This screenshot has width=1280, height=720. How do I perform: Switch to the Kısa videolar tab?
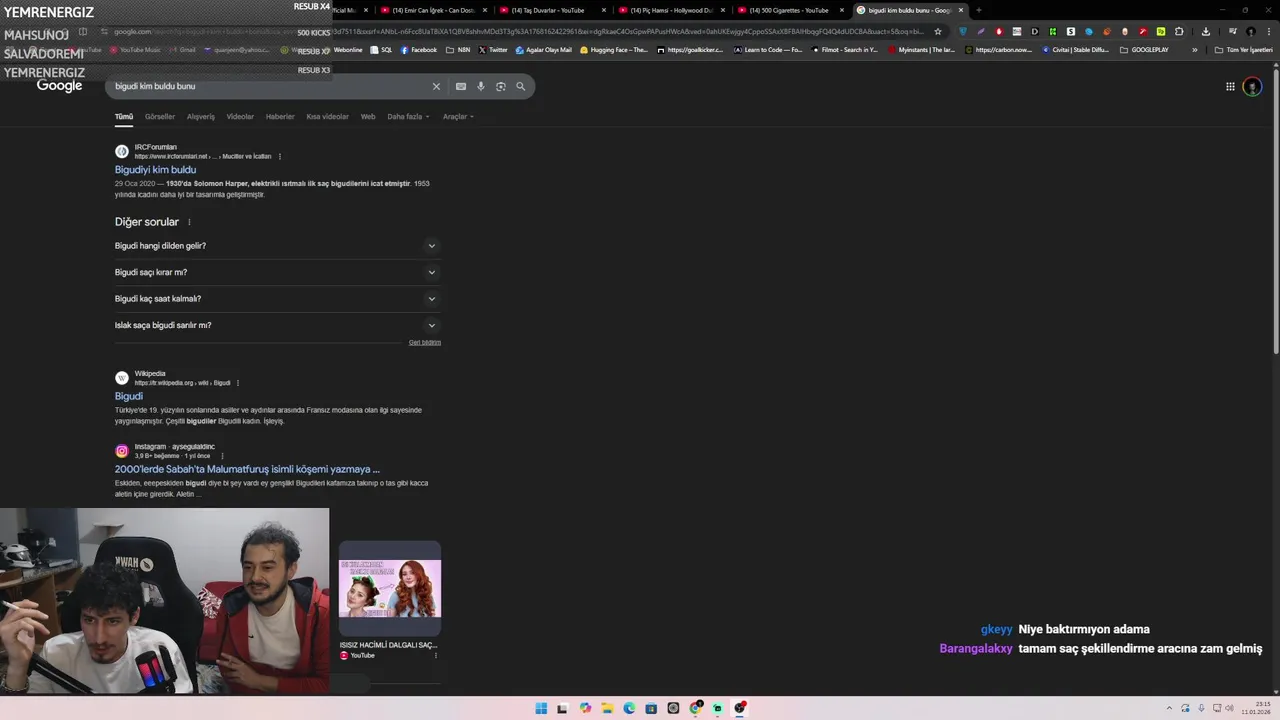coord(328,117)
